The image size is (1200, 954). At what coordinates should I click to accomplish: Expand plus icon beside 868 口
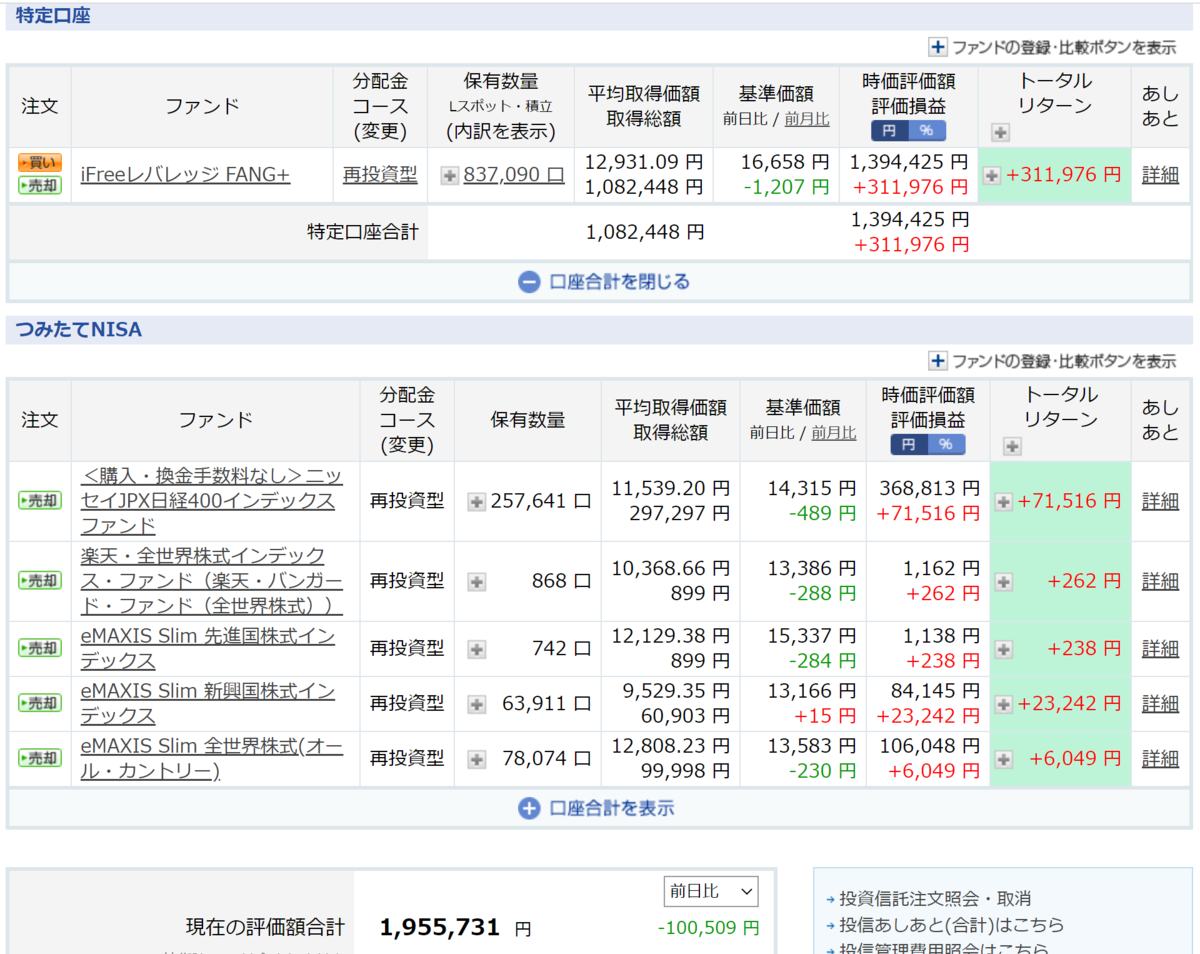[x=477, y=581]
